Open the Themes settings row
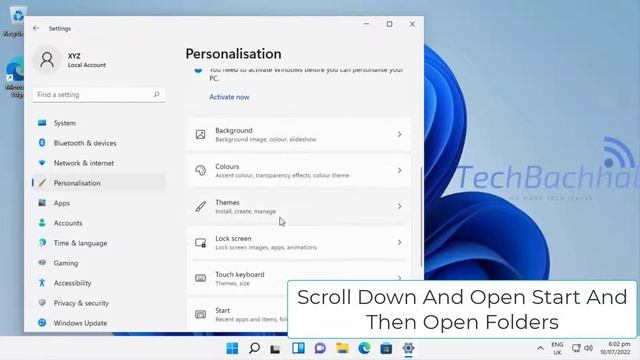The height and width of the screenshot is (360, 640). [x=298, y=207]
